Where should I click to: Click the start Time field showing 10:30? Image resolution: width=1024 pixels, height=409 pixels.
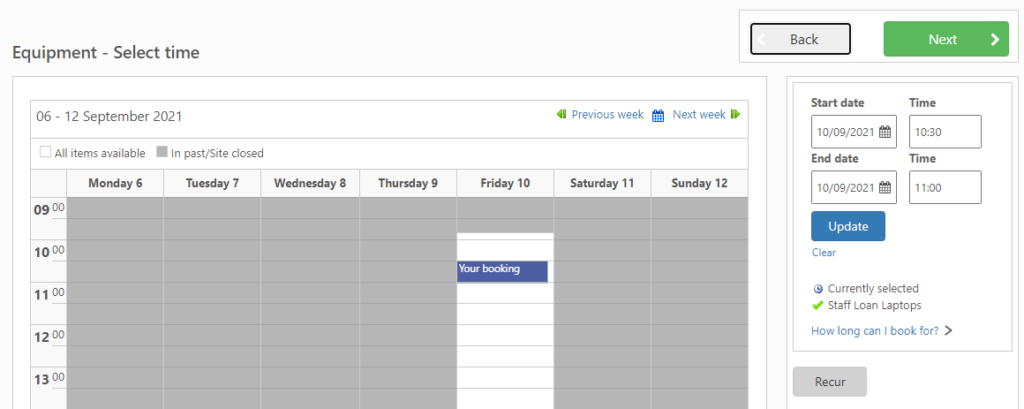(945, 132)
